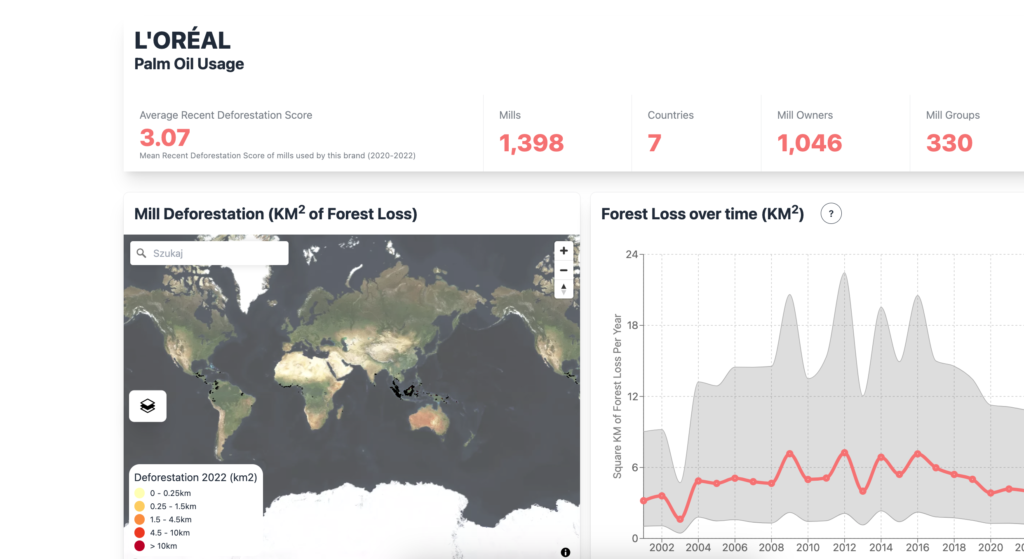The height and width of the screenshot is (559, 1024).
Task: Click the Mill Groups count 330
Action: (x=949, y=142)
